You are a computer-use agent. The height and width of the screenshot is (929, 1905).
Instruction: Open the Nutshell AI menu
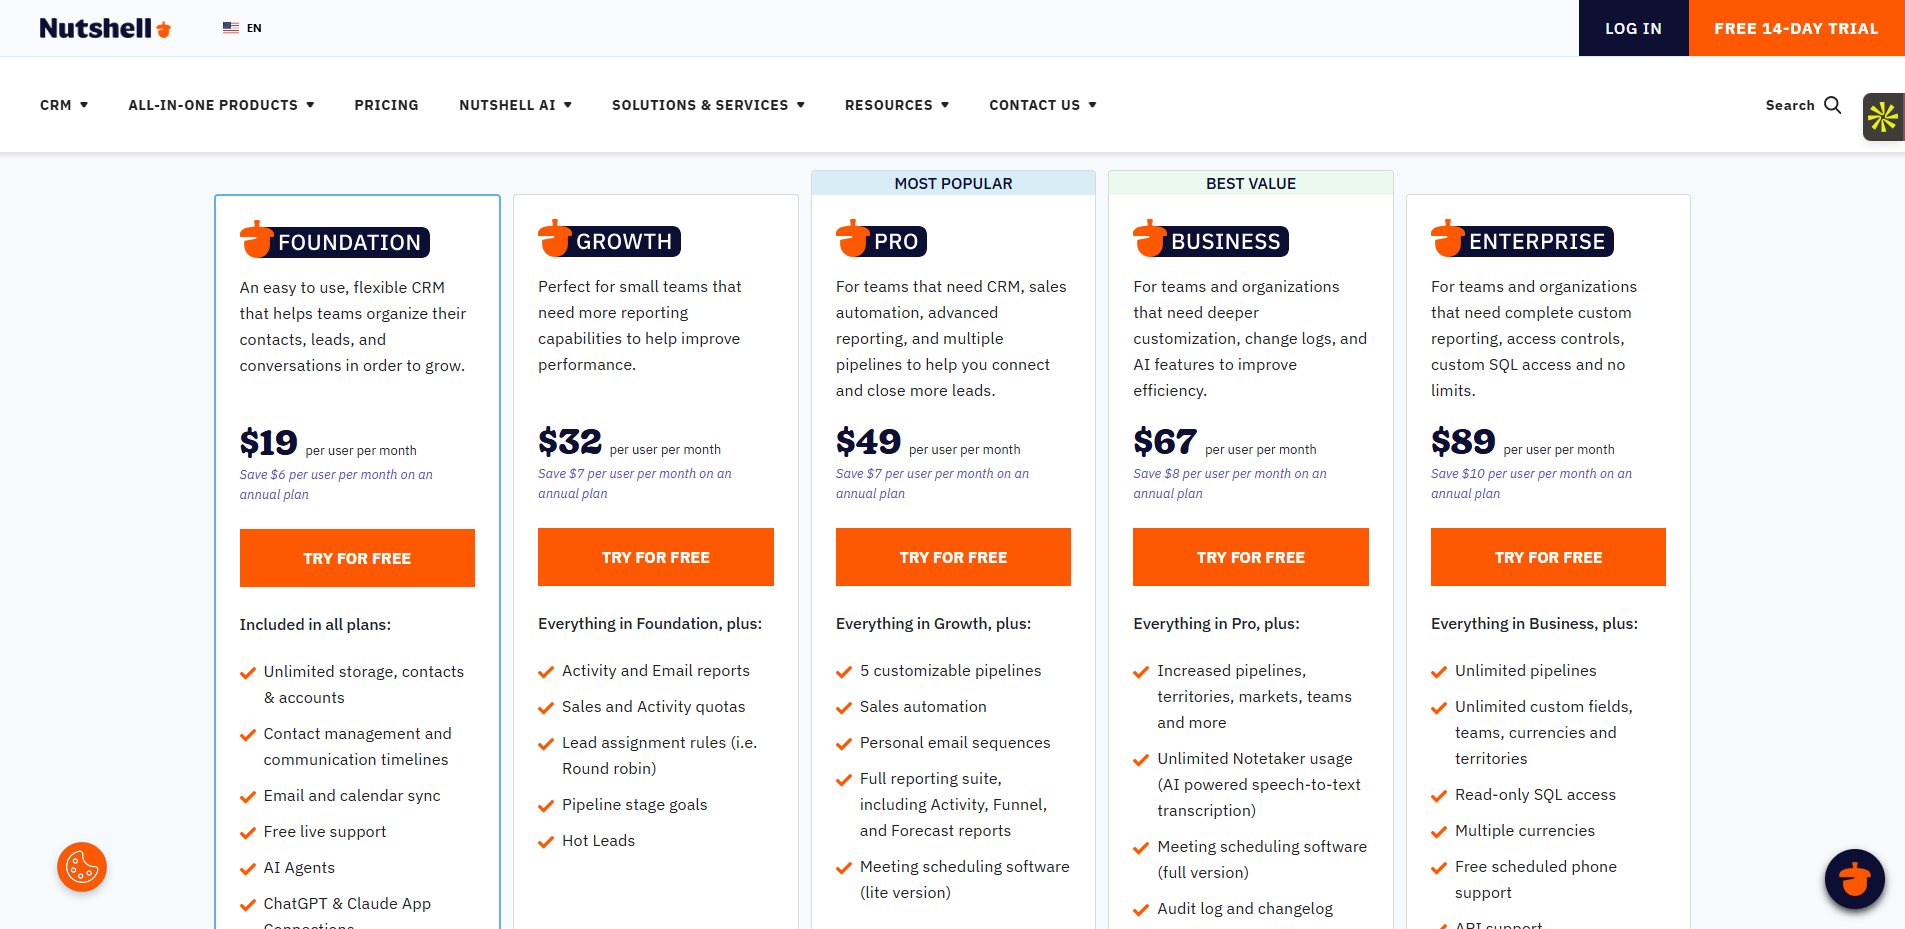[x=515, y=105]
